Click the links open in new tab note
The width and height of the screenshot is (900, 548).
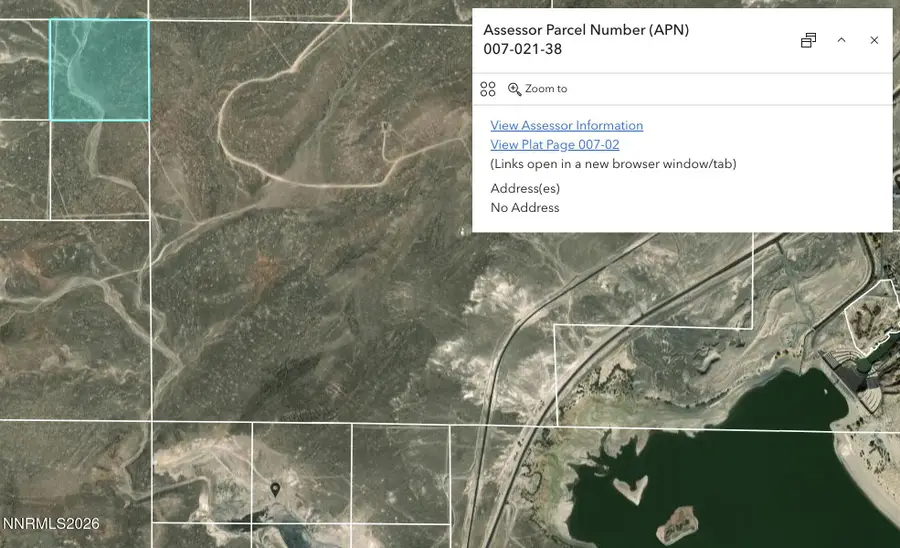point(613,164)
